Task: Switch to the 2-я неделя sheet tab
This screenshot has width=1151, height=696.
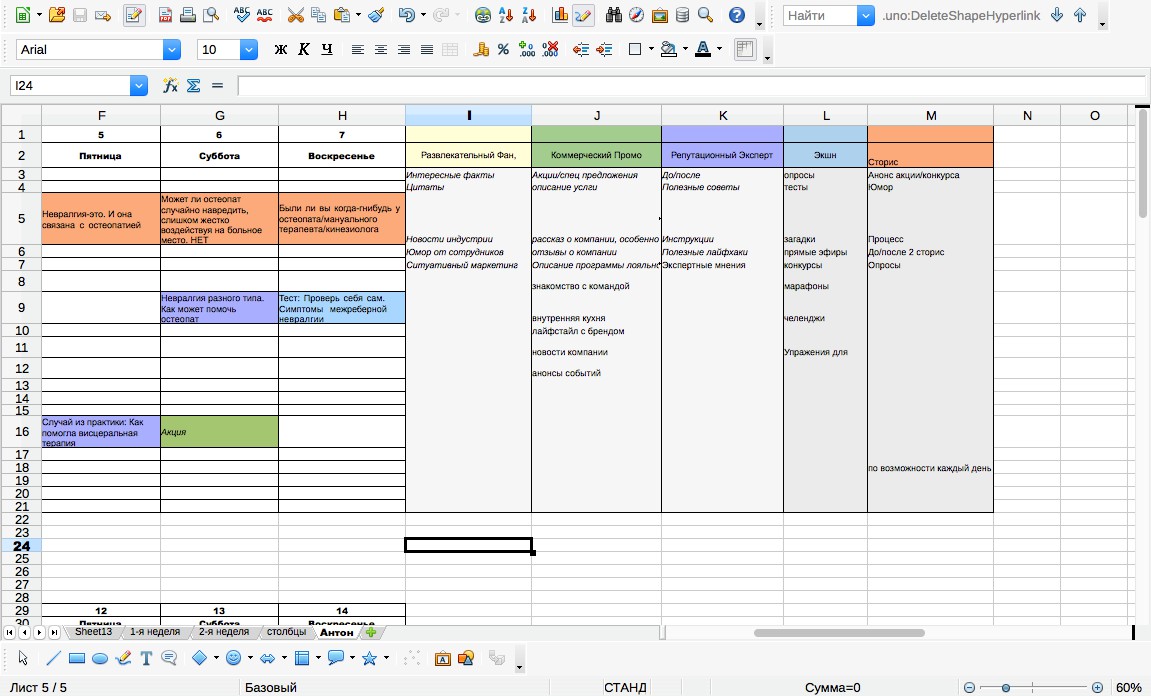Action: click(x=224, y=631)
